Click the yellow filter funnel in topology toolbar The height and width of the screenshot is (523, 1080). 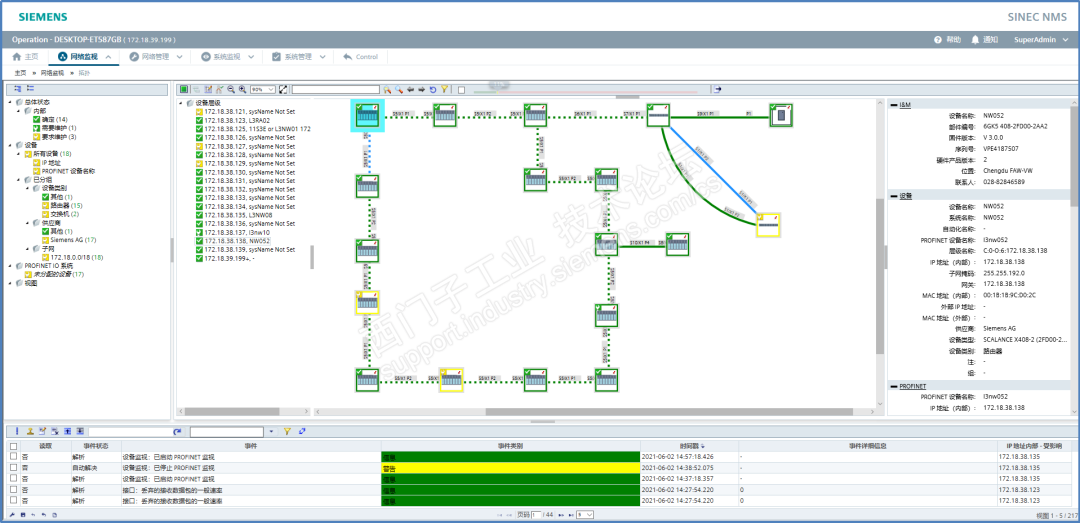pyautogui.click(x=444, y=89)
